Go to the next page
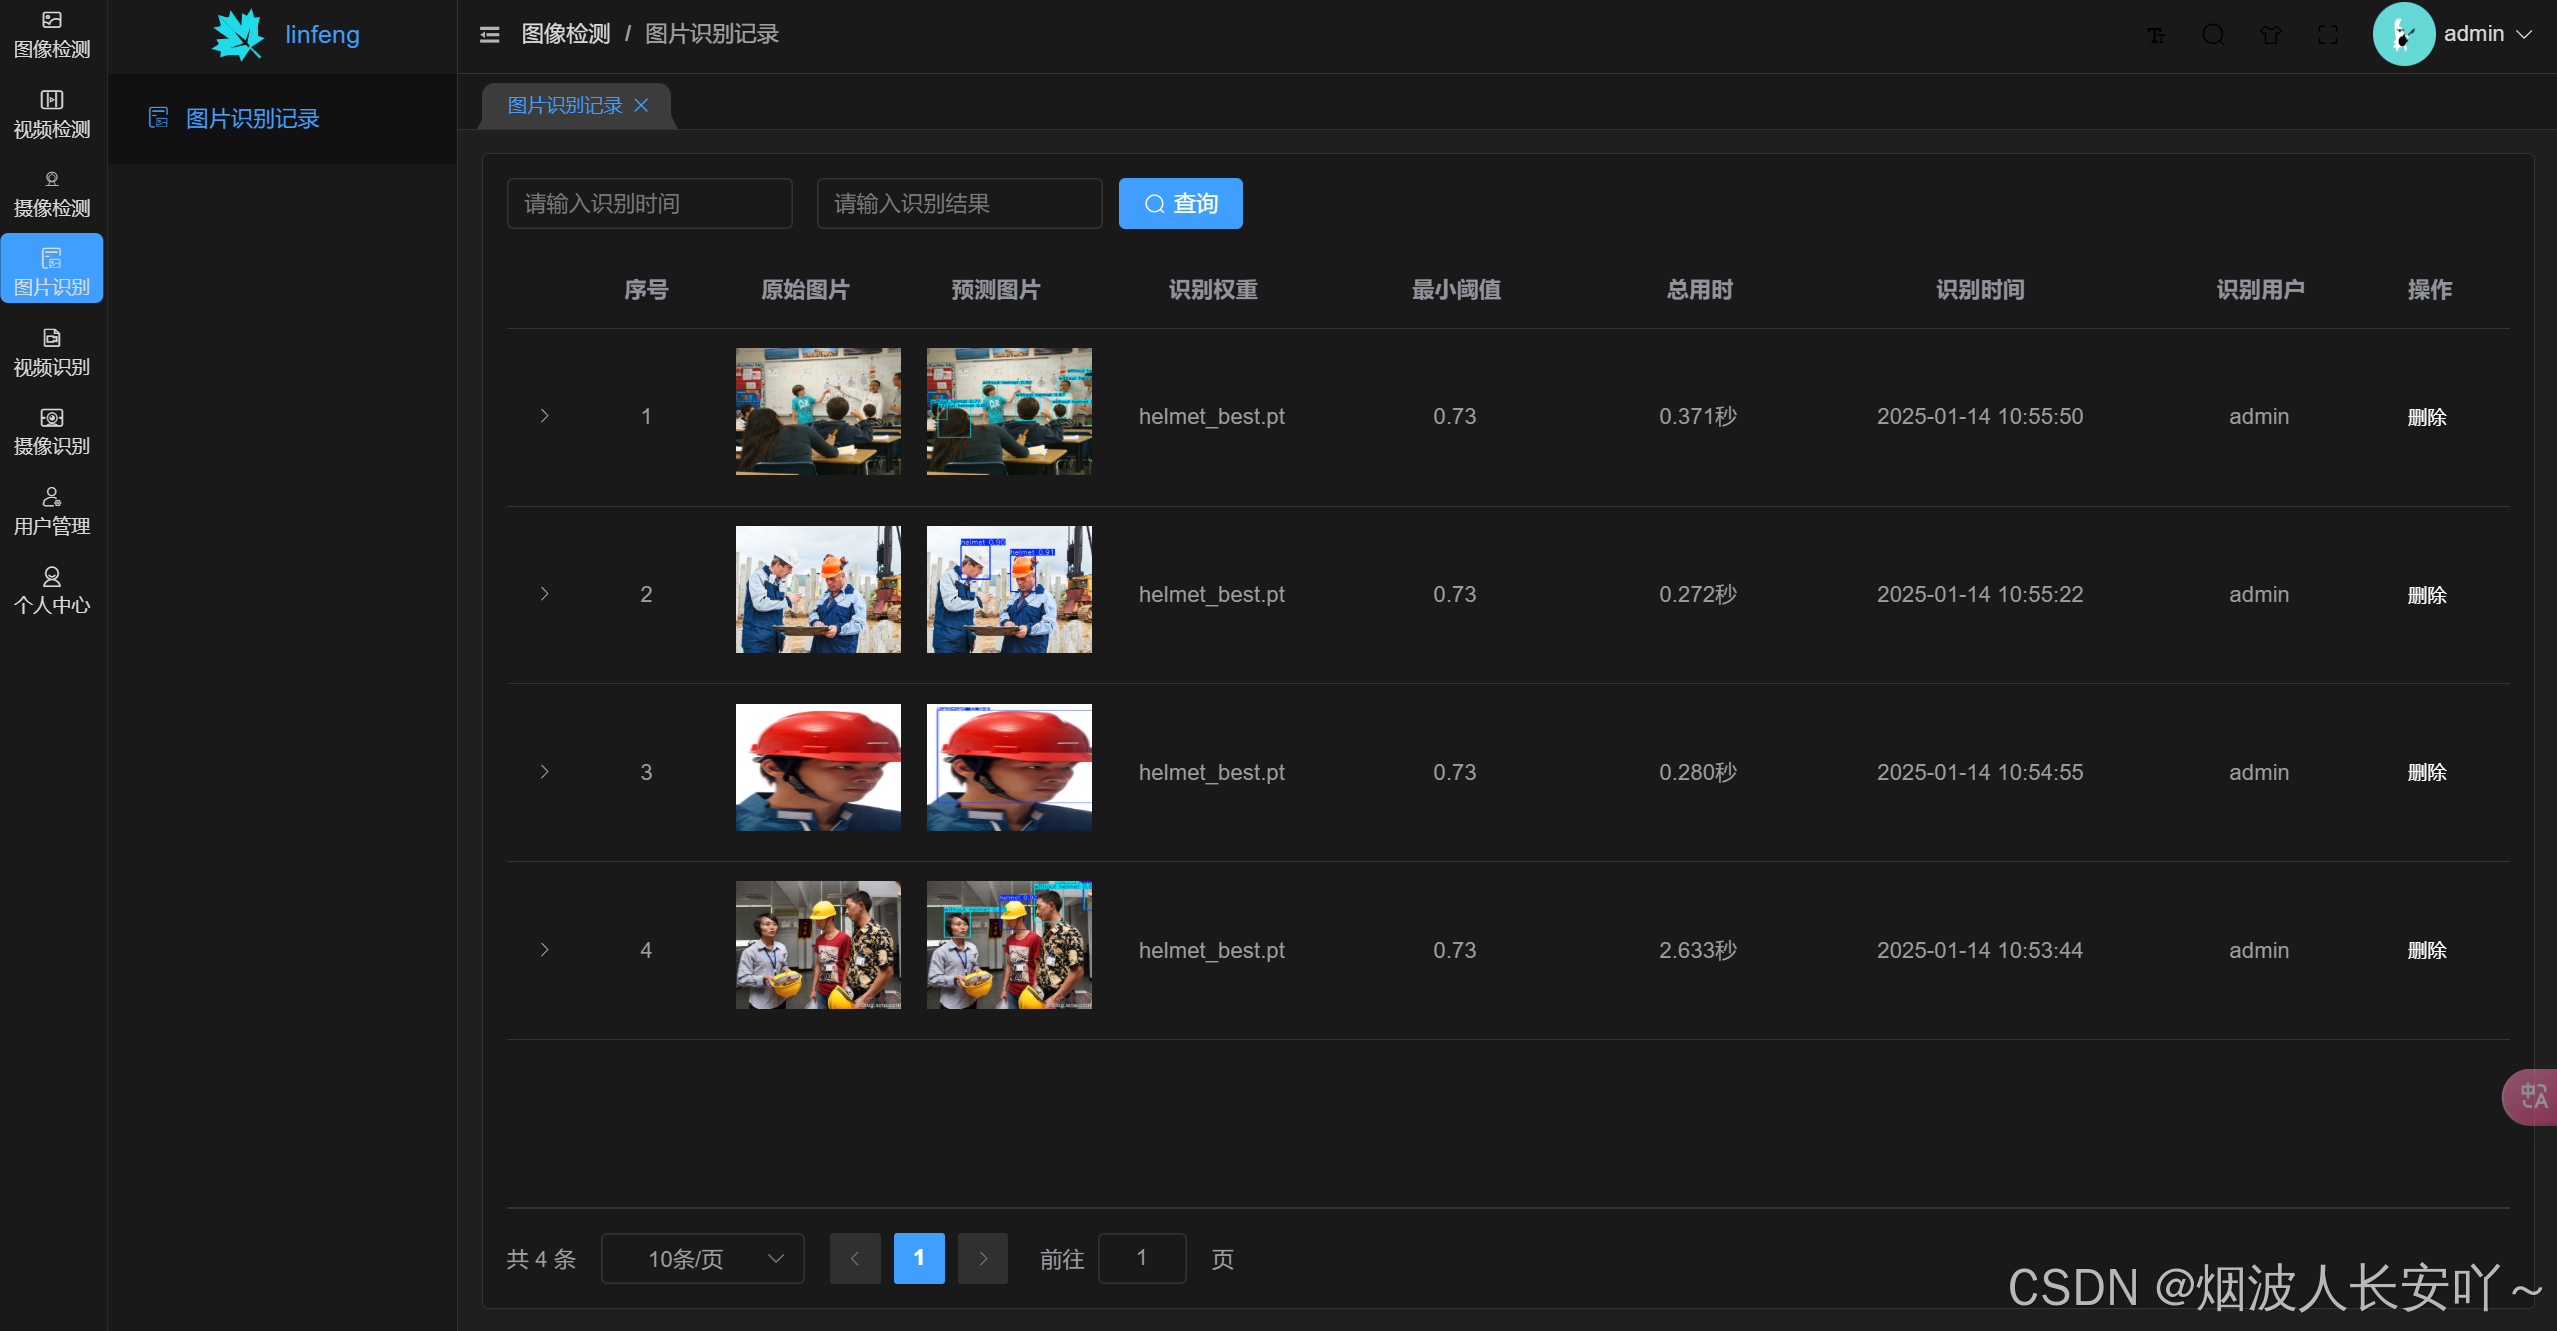Image resolution: width=2557 pixels, height=1331 pixels. (x=983, y=1258)
